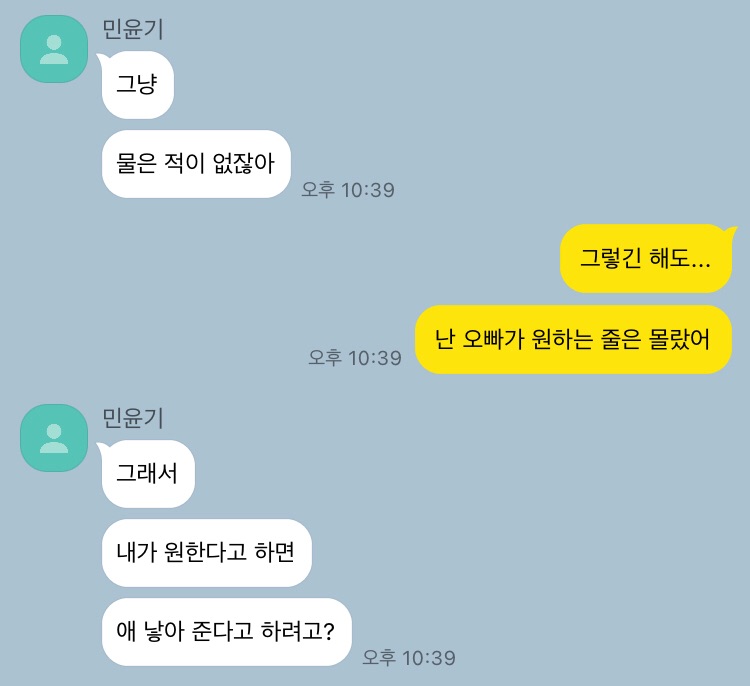Select the 그래서 message bubble

[x=148, y=474]
